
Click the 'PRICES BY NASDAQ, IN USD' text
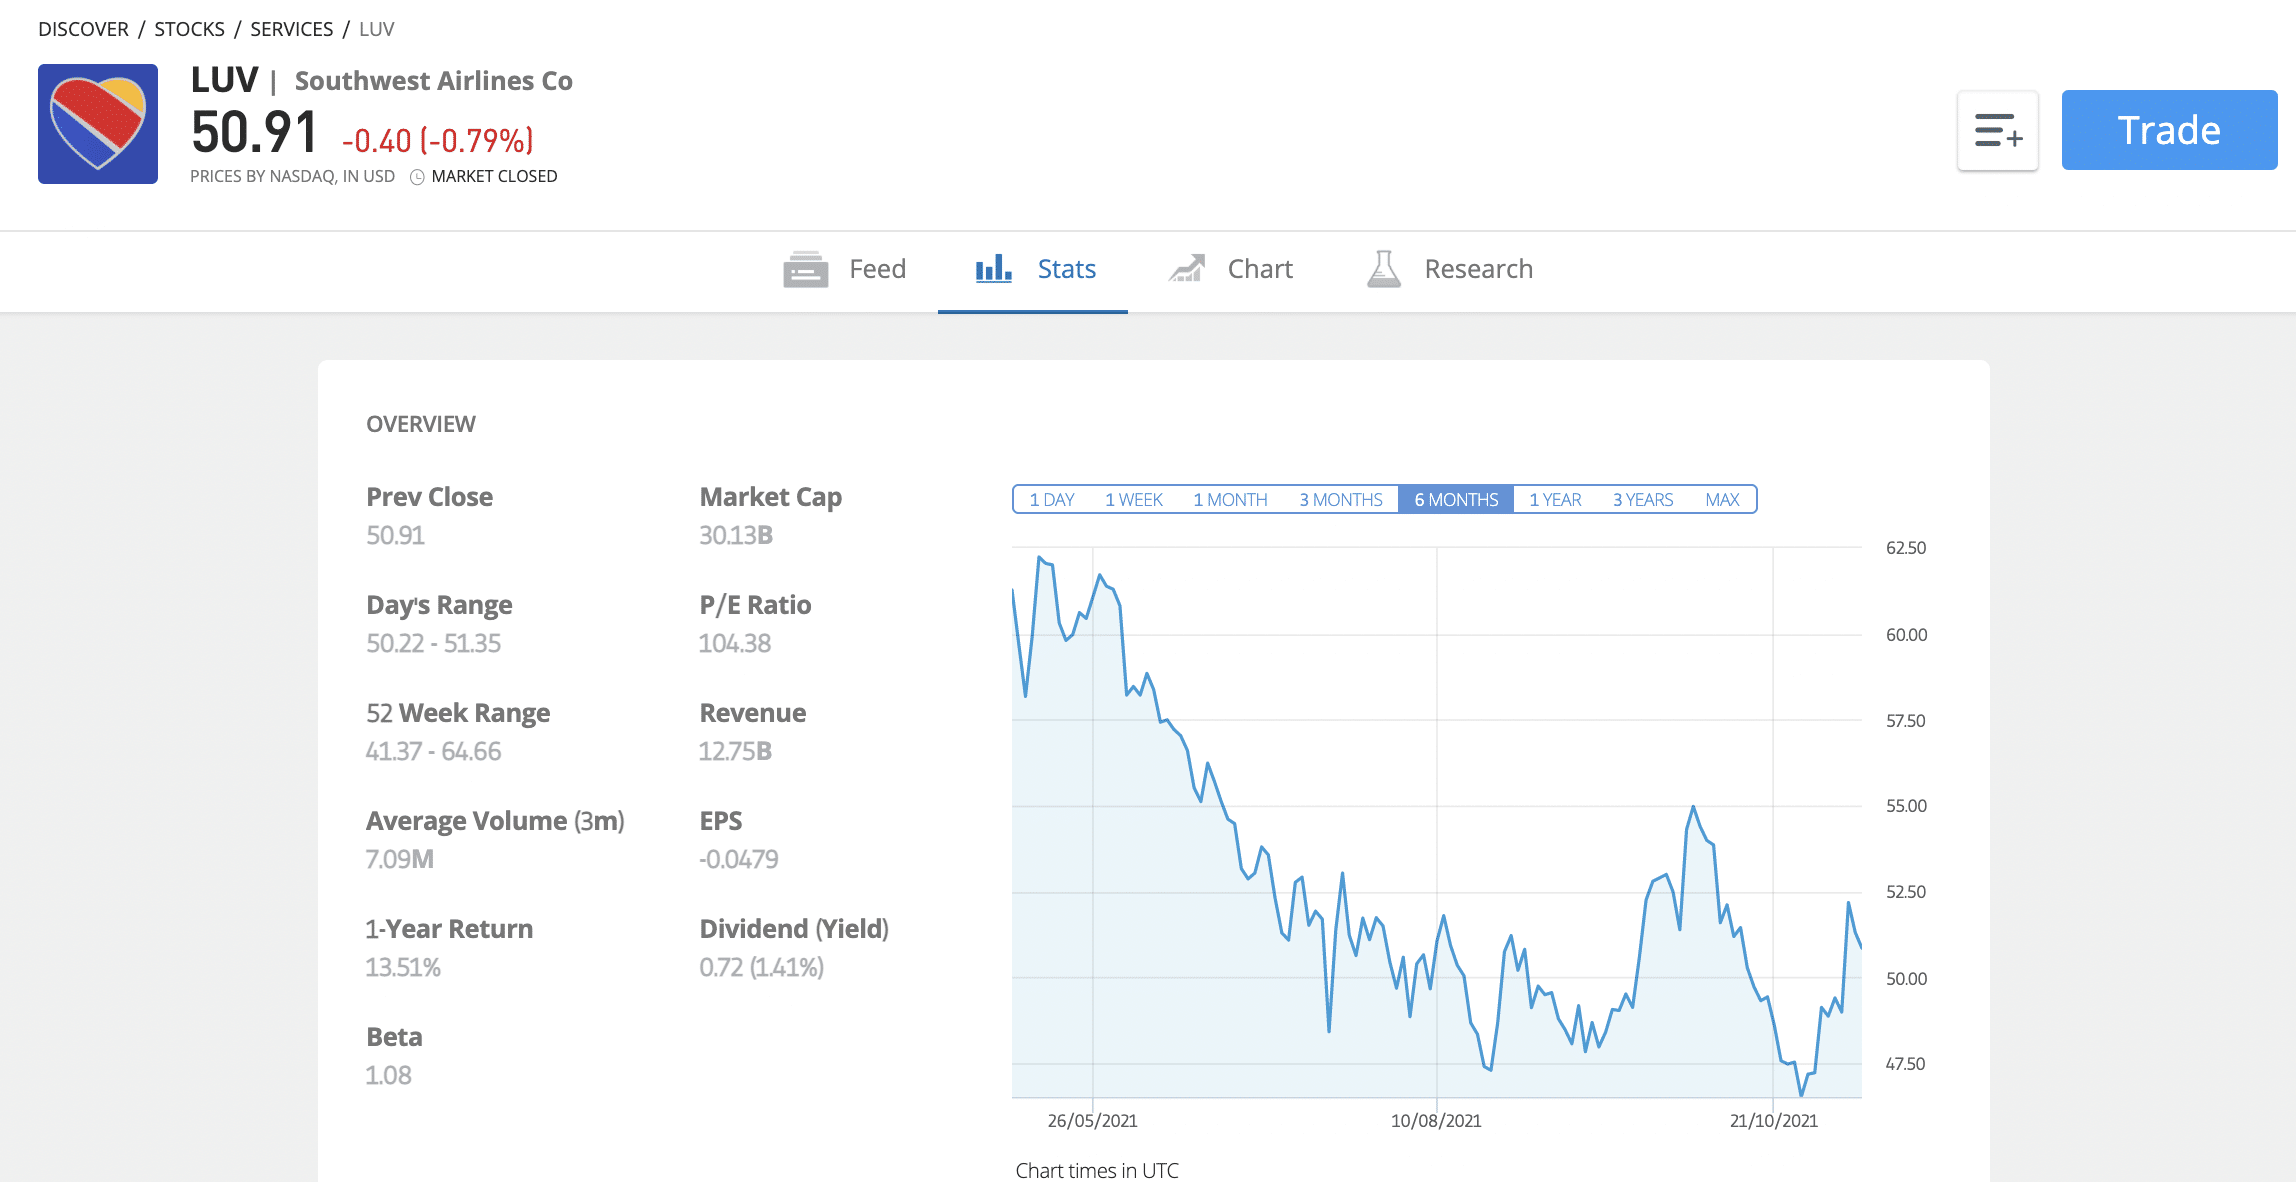[x=293, y=177]
